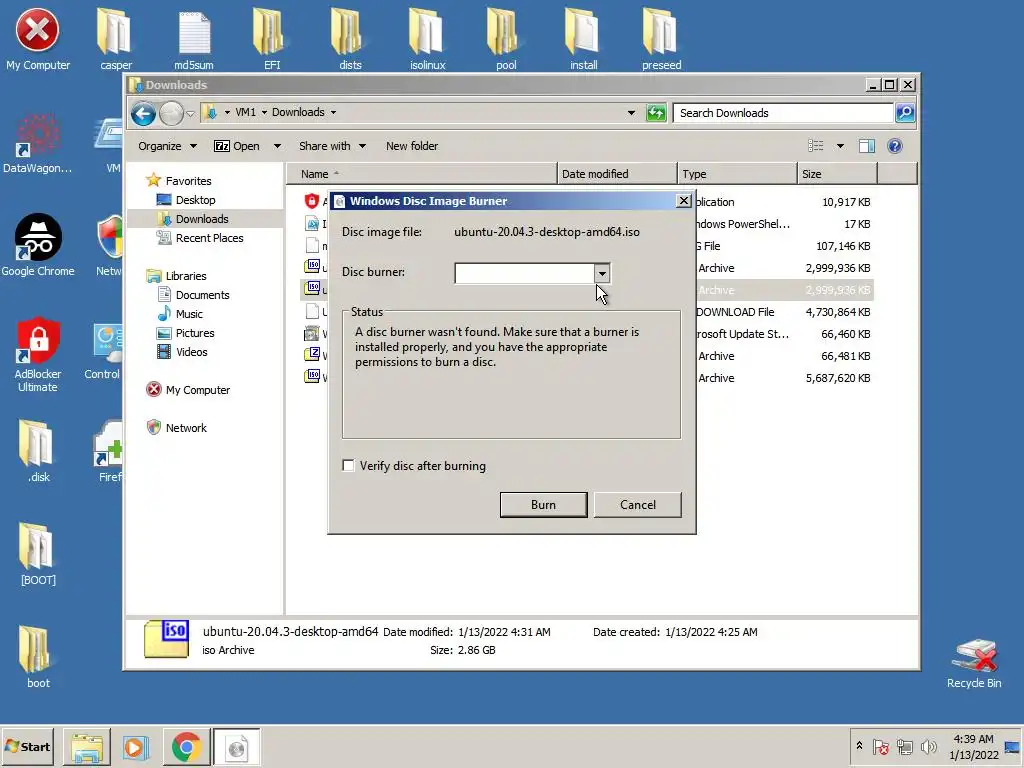Change view layout icon in Explorer
The height and width of the screenshot is (768, 1024).
click(816, 146)
